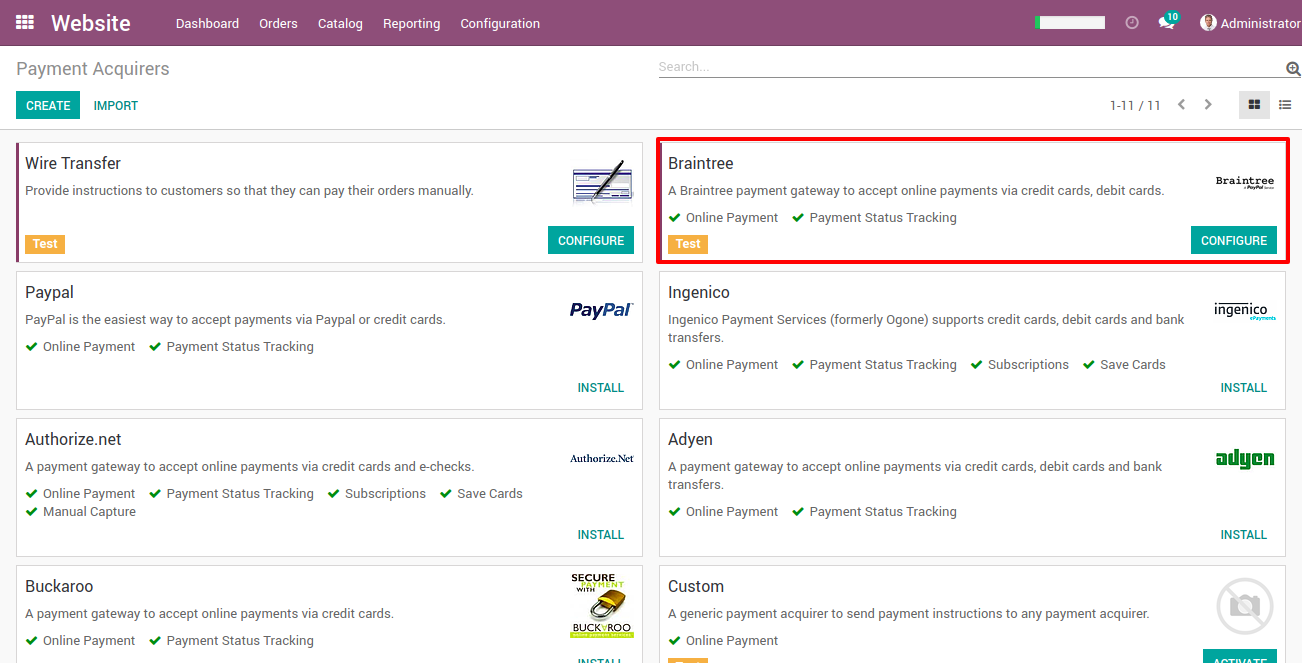Click the IMPORT button
The image size is (1302, 663).
(116, 105)
